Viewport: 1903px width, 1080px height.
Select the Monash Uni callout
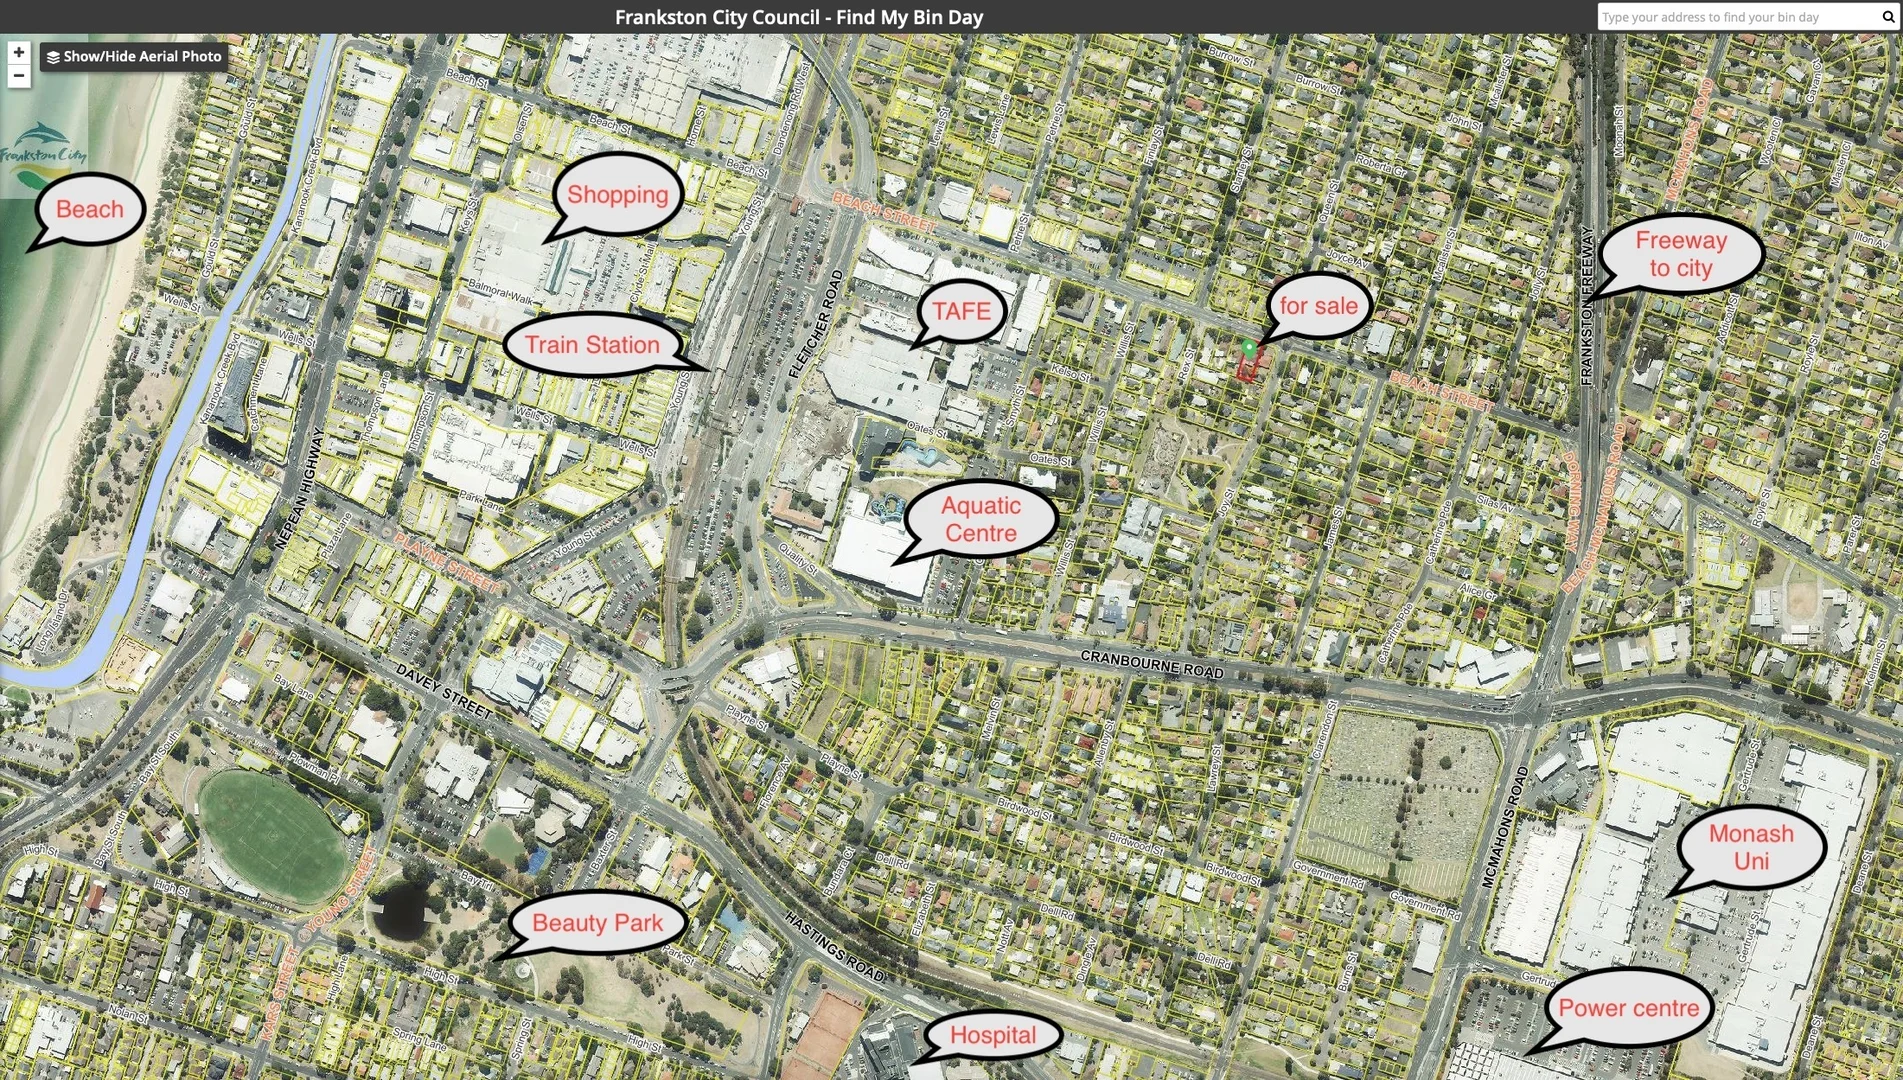tap(1750, 847)
